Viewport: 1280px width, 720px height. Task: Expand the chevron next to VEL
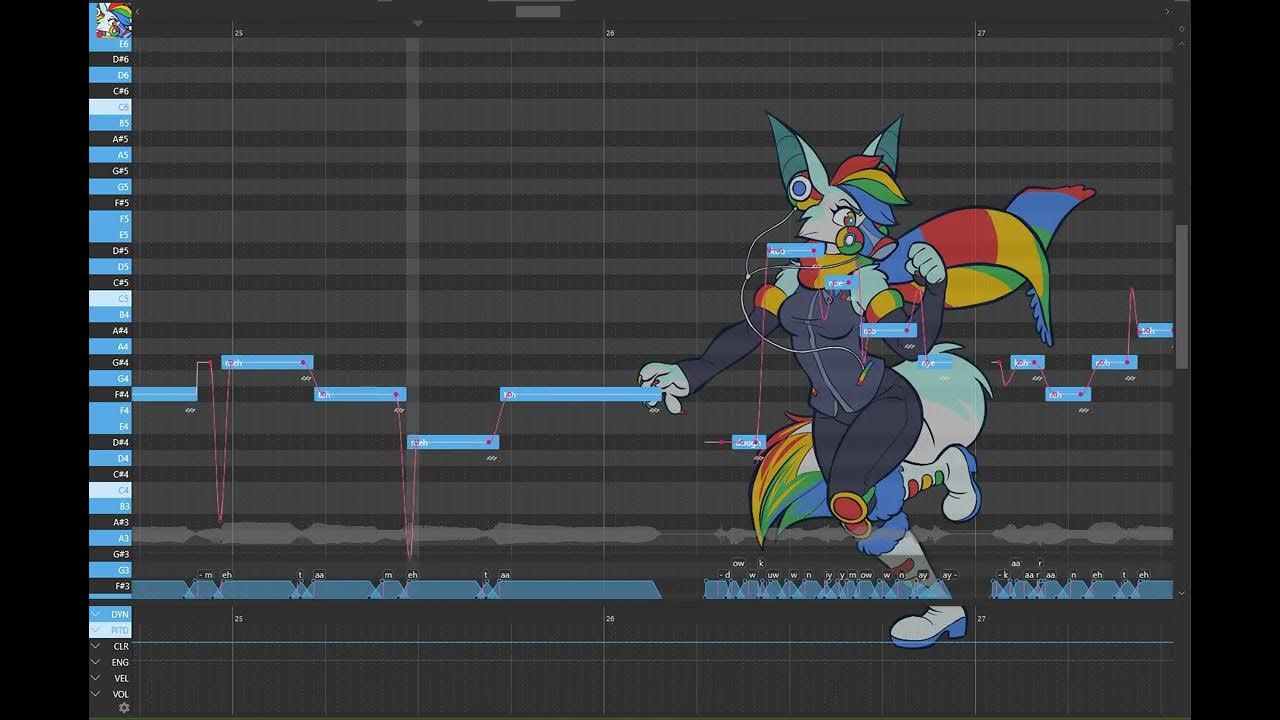pyautogui.click(x=96, y=678)
